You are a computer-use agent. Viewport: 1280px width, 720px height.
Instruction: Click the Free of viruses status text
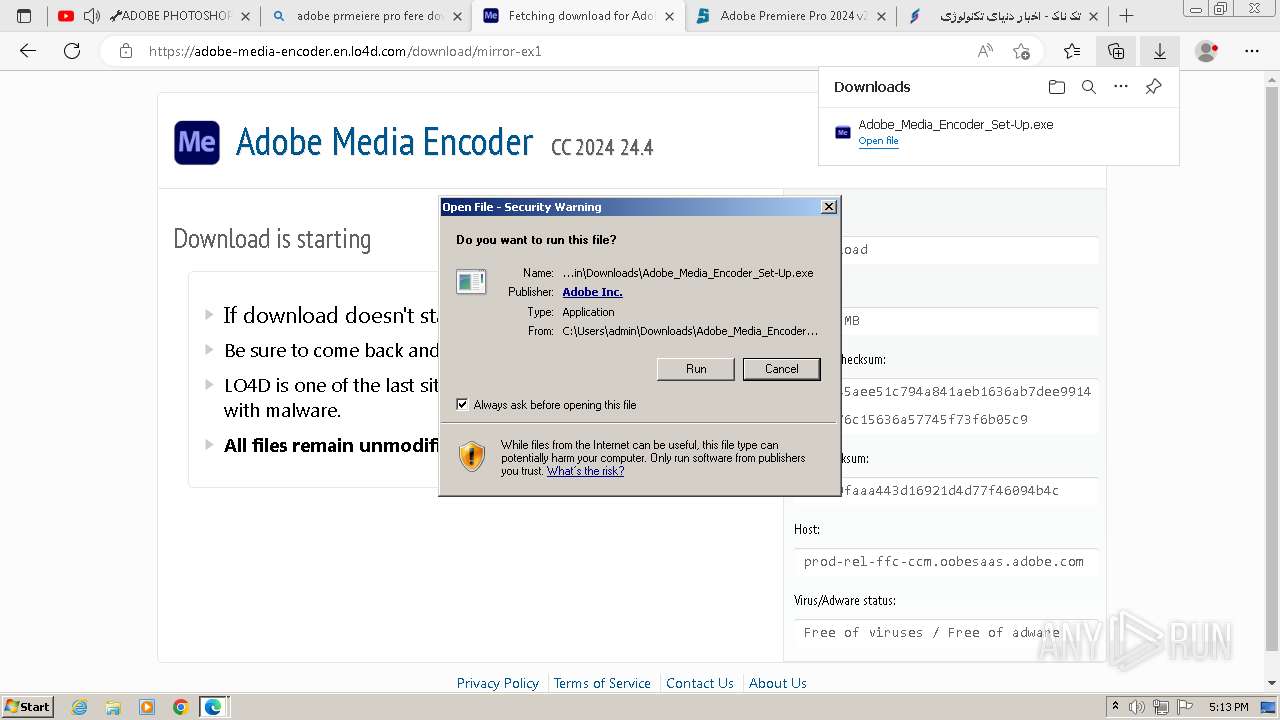pos(931,632)
